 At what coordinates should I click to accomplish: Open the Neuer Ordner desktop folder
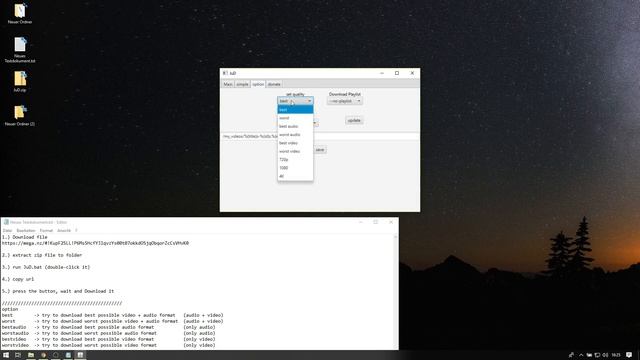click(x=20, y=13)
